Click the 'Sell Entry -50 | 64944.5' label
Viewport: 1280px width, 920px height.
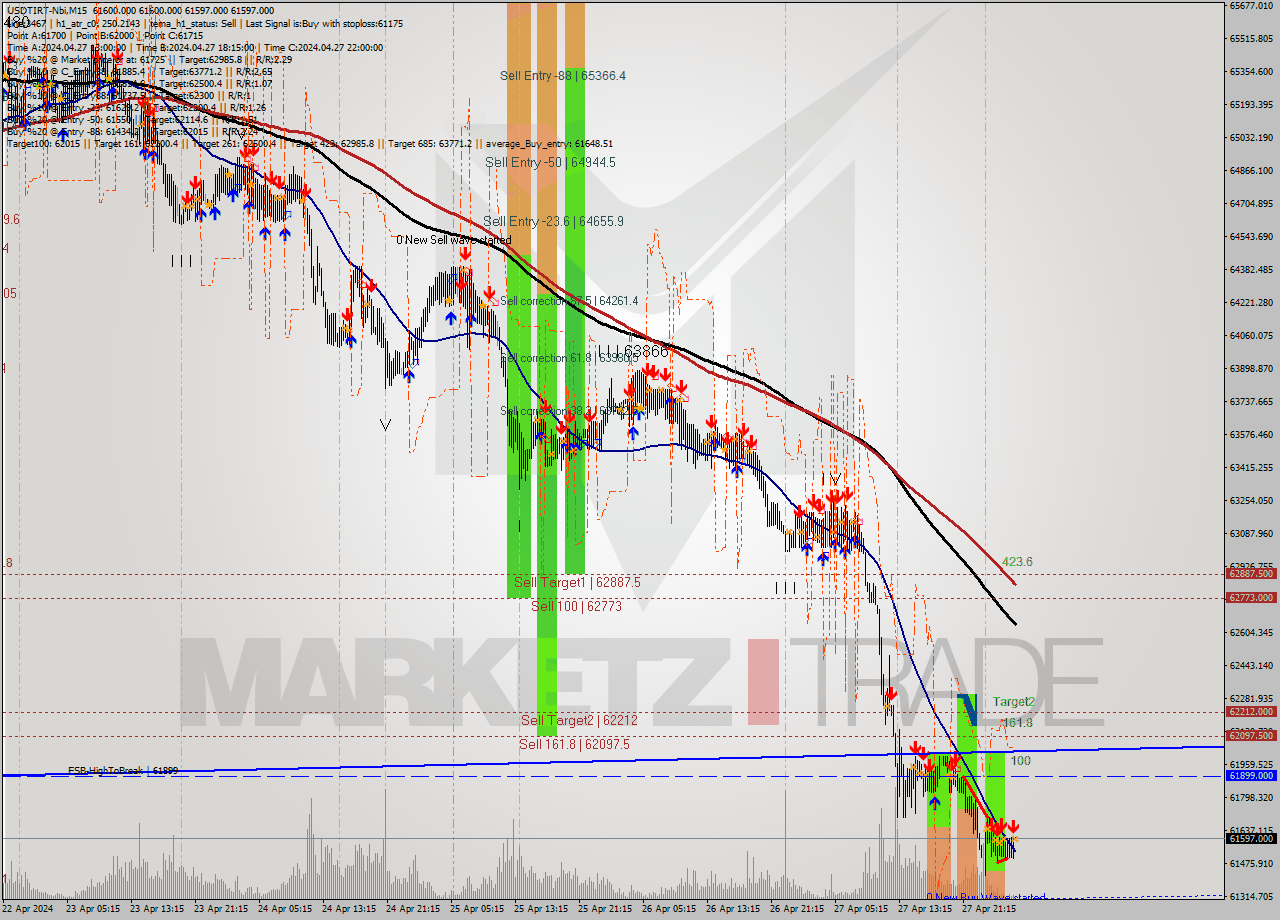pos(550,162)
